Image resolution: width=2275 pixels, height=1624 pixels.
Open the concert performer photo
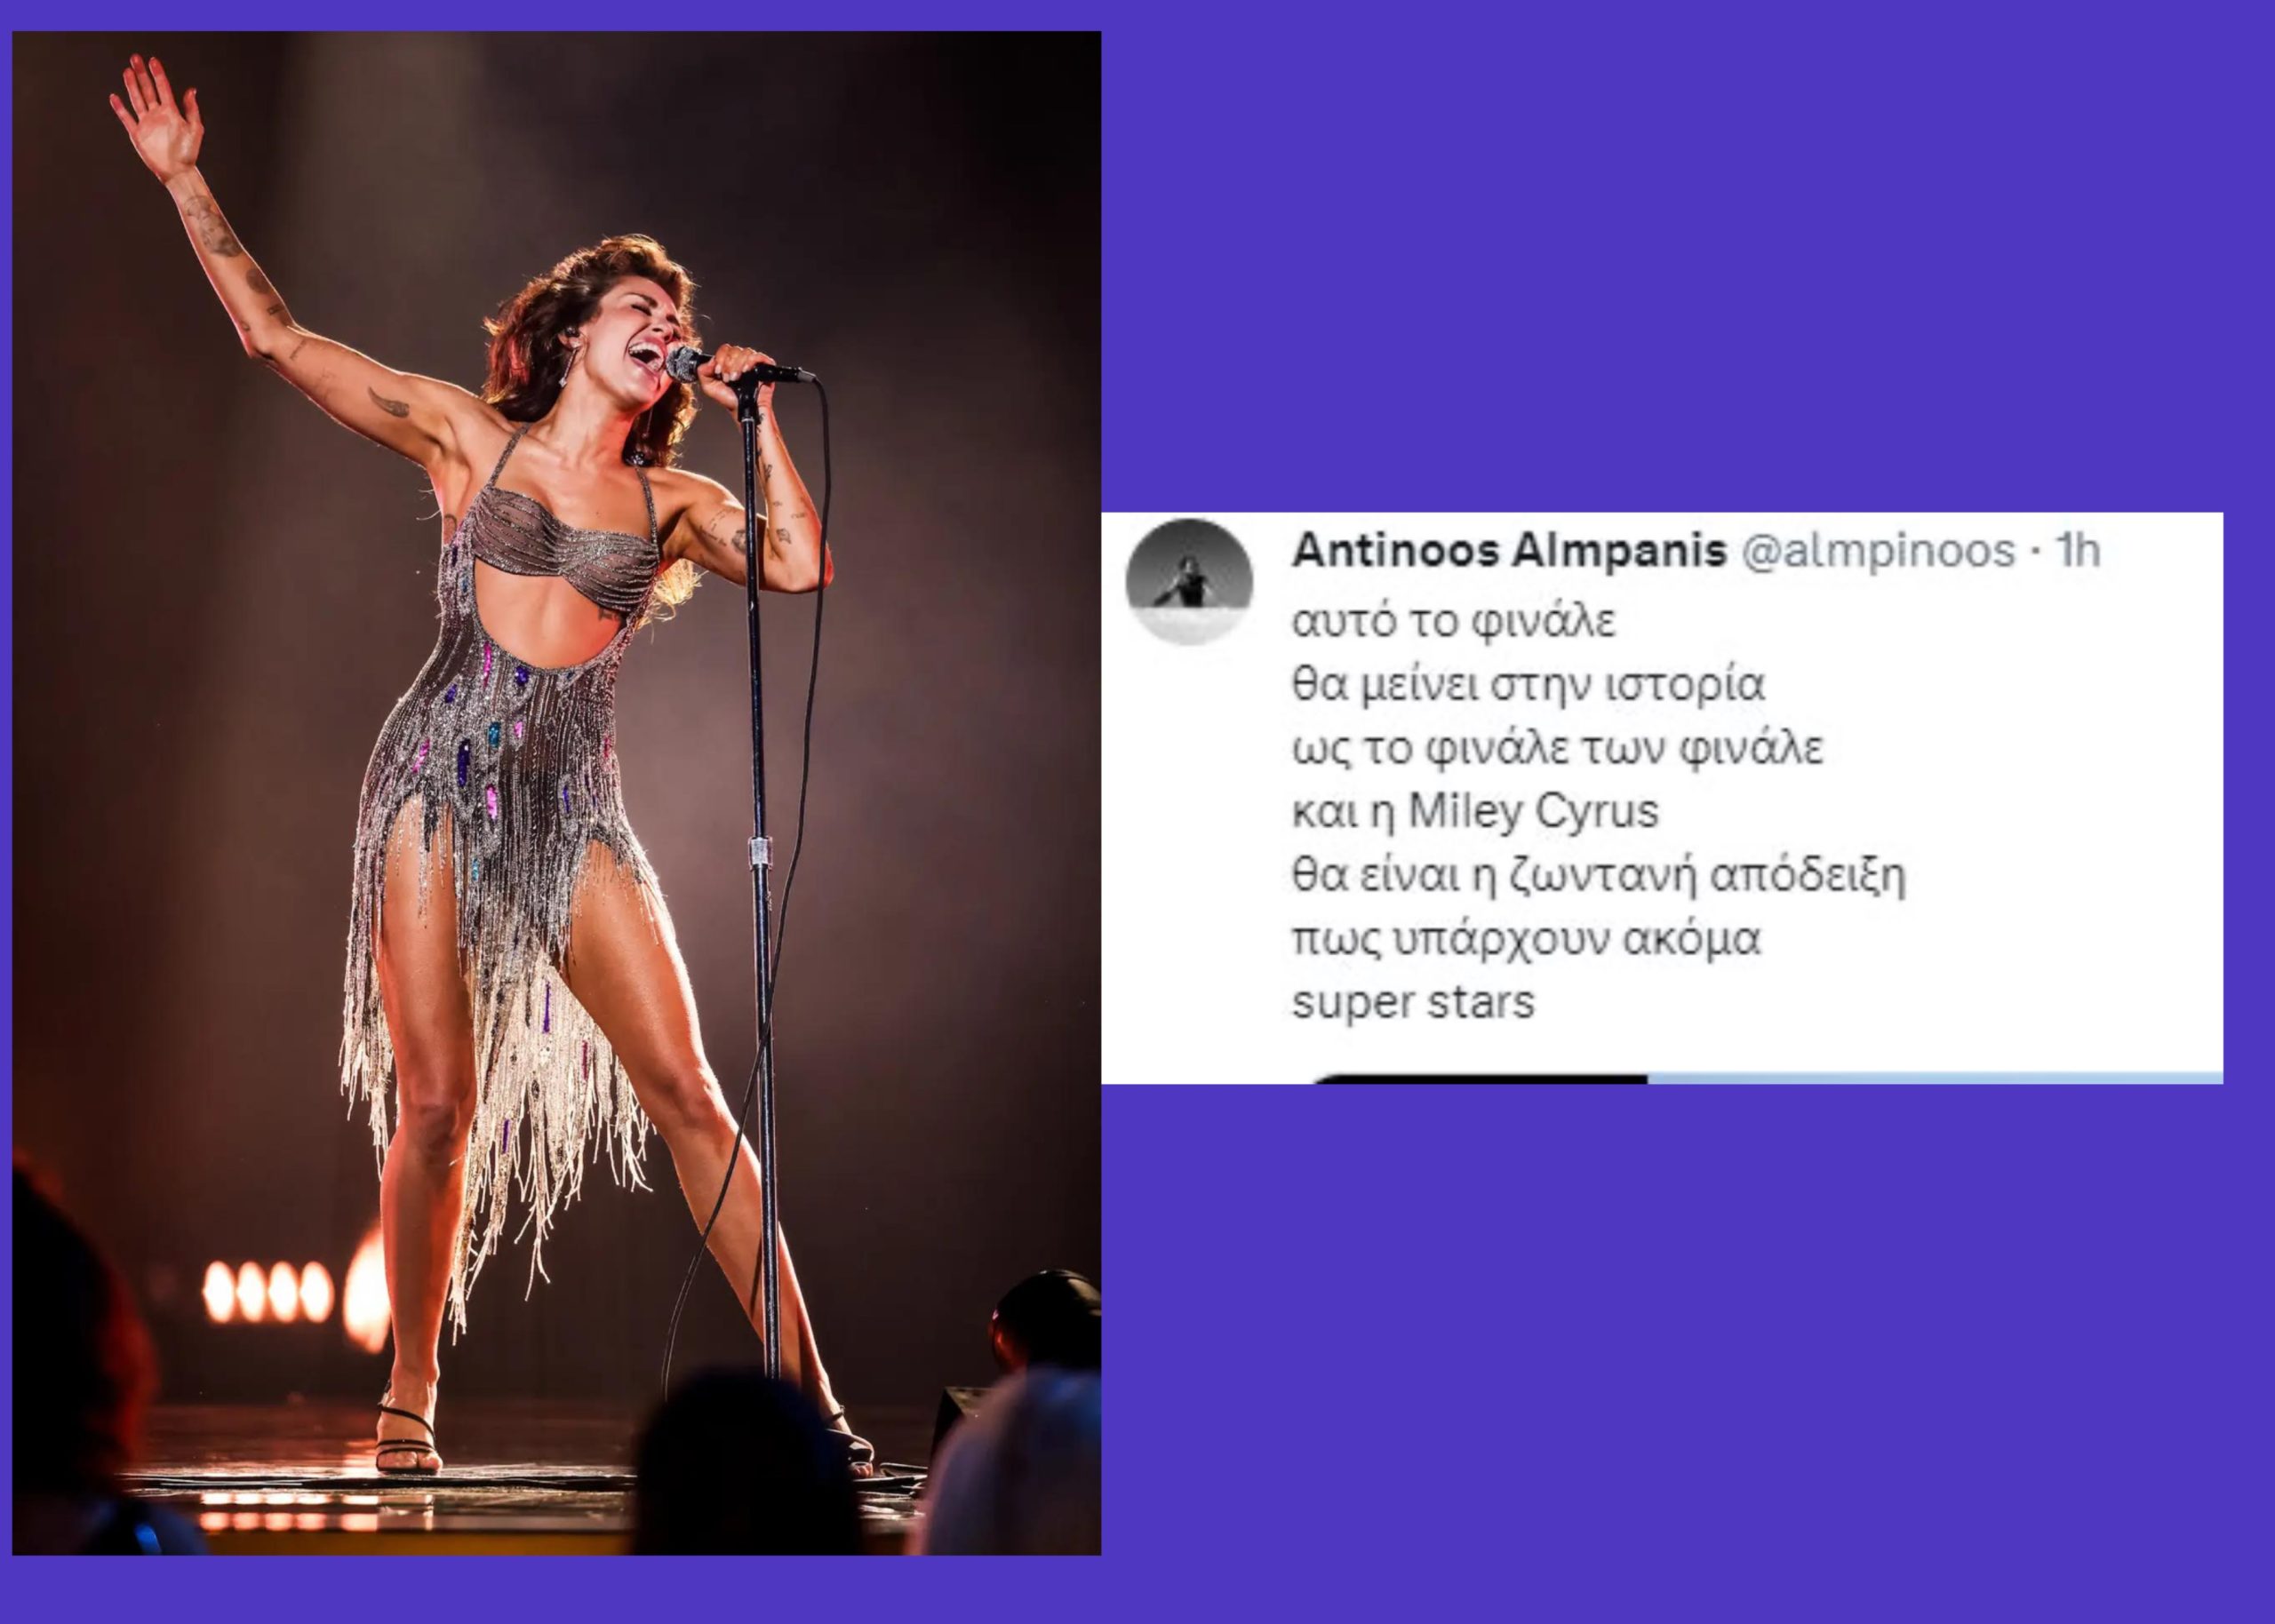pos(556,793)
